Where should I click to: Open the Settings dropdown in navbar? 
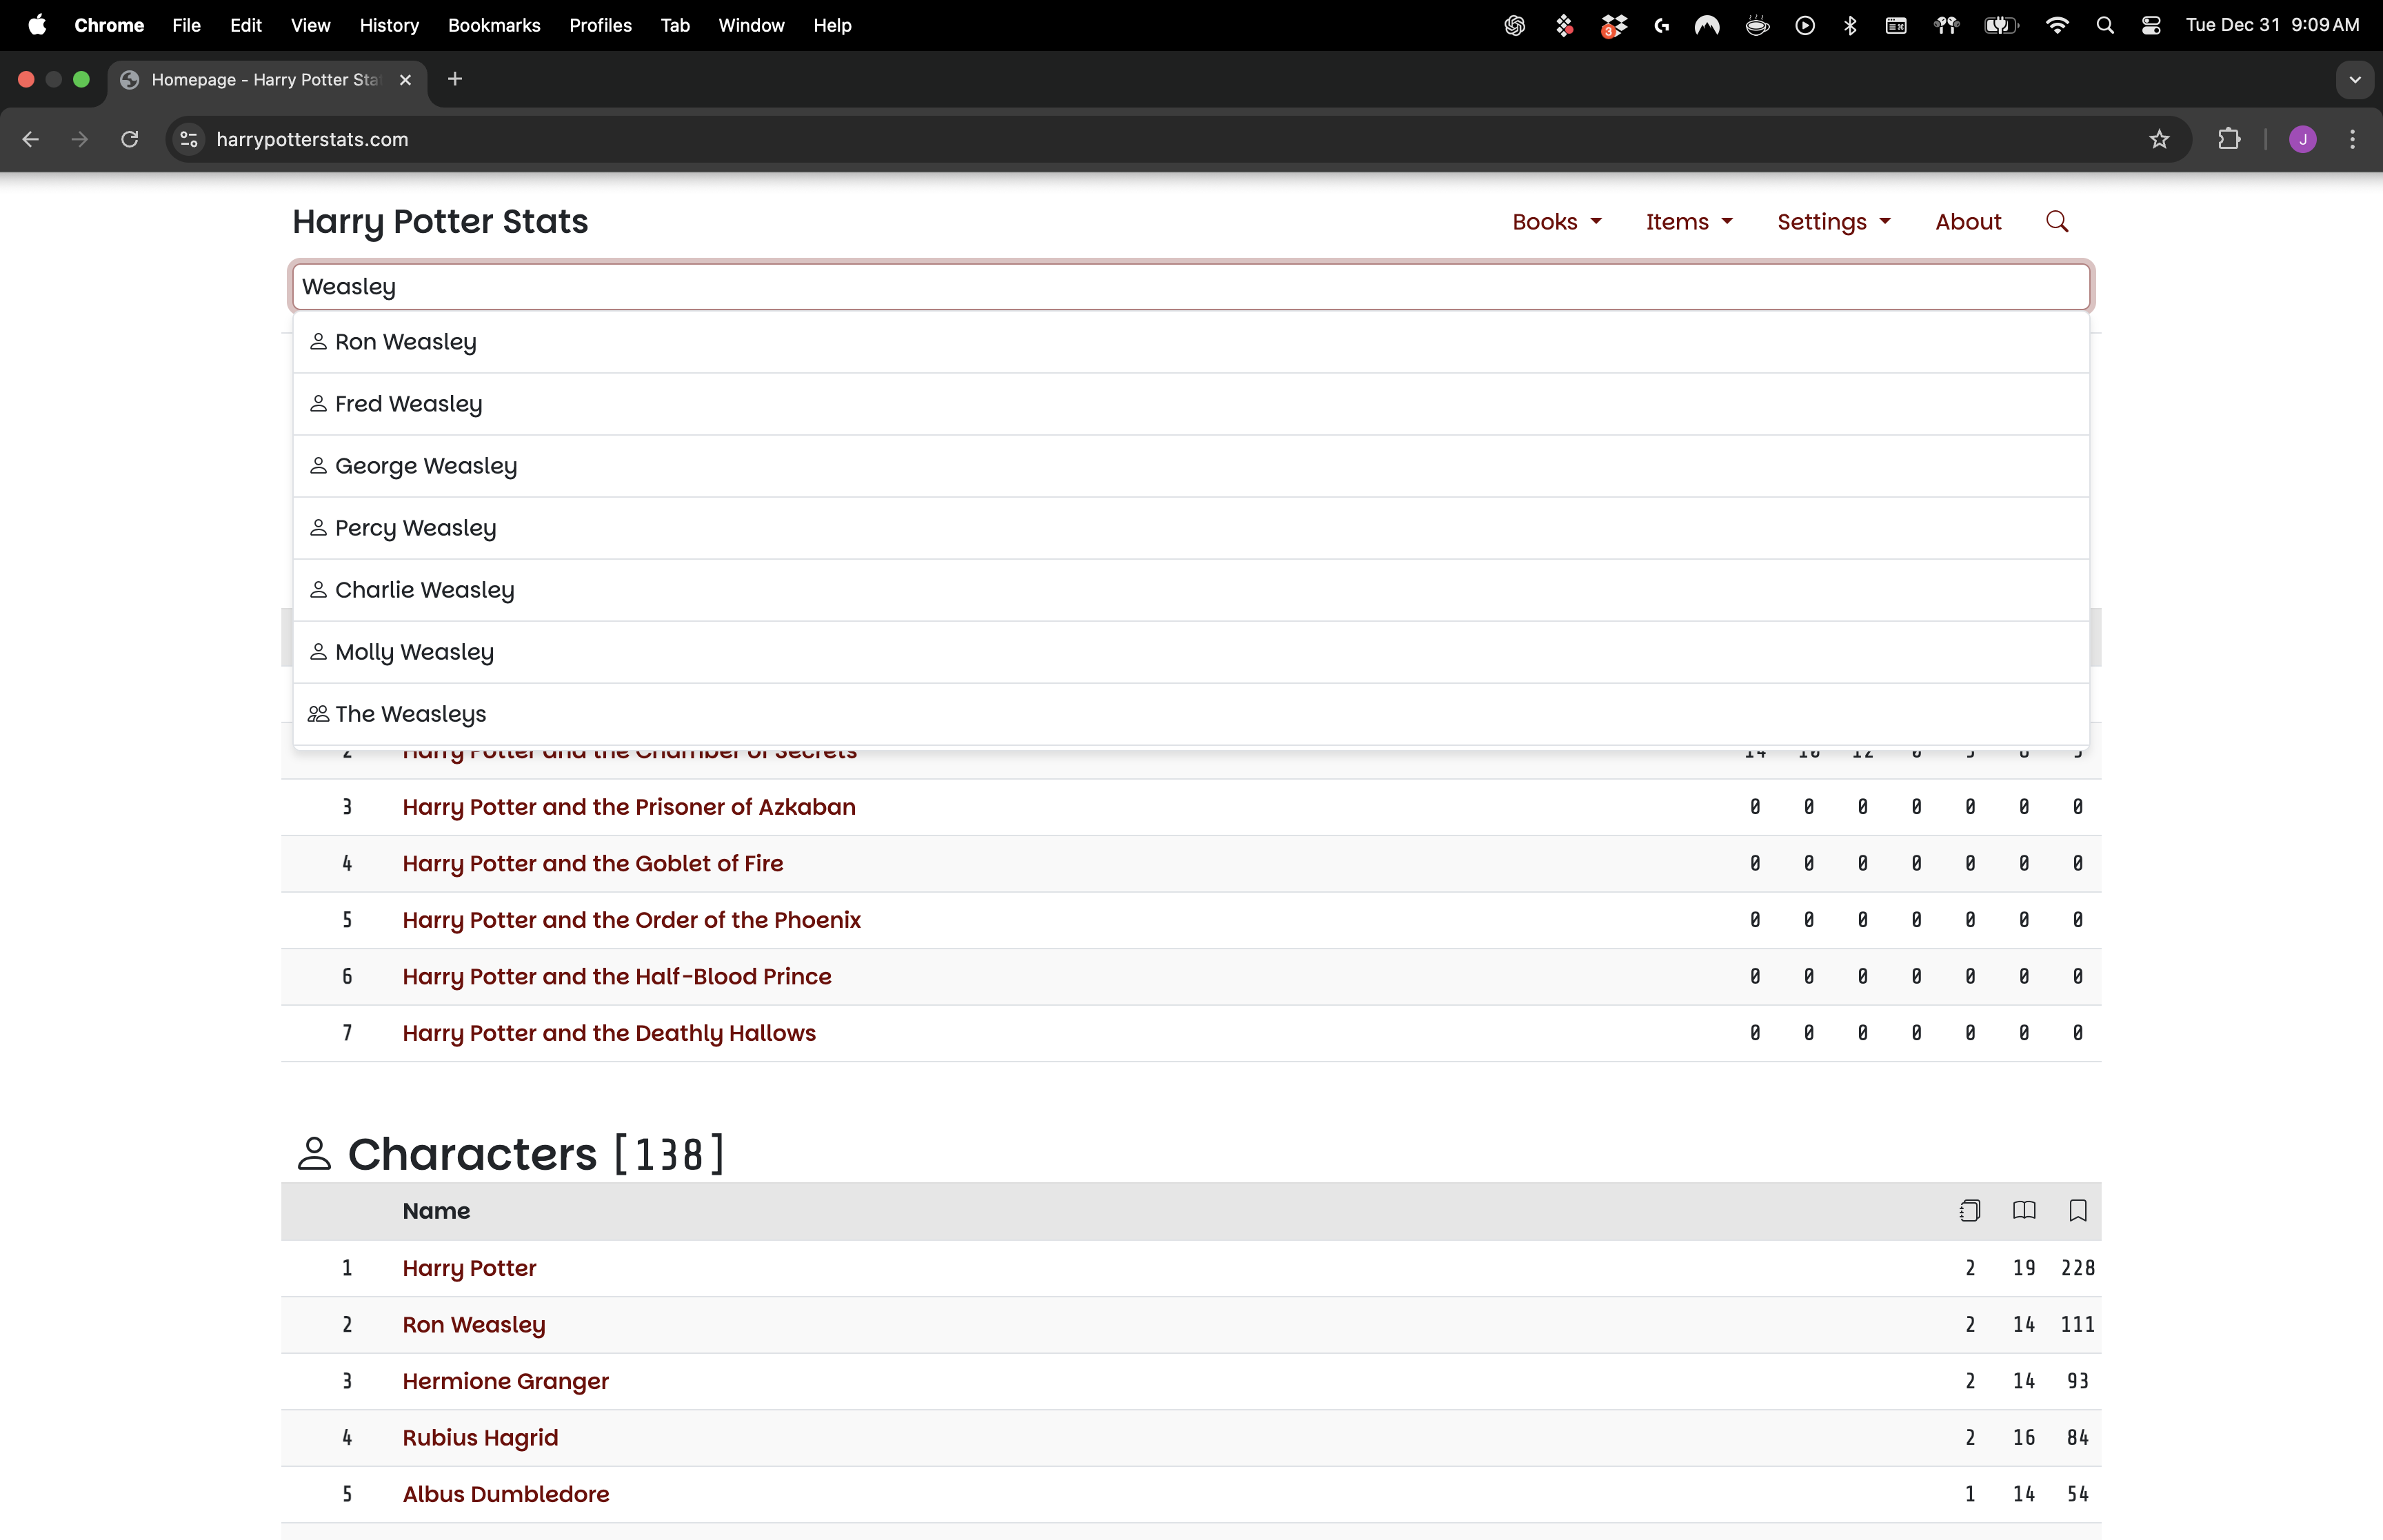pos(1833,221)
